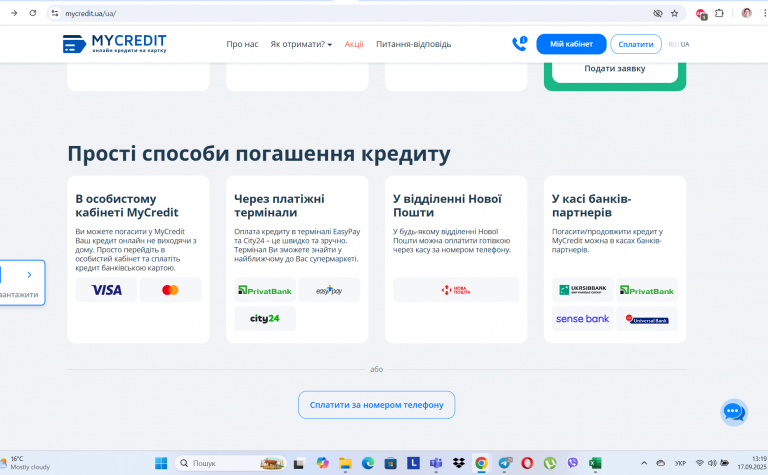Switch site language to UA

pyautogui.click(x=685, y=44)
